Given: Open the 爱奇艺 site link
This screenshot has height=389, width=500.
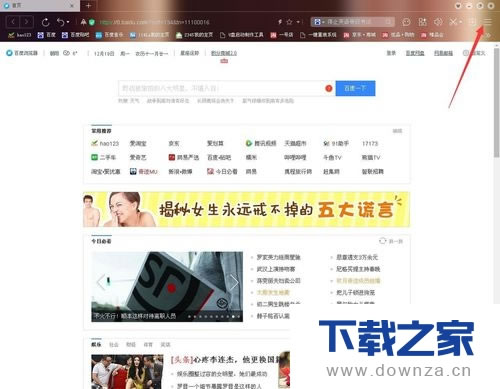Looking at the screenshot, I should pyautogui.click(x=138, y=157).
